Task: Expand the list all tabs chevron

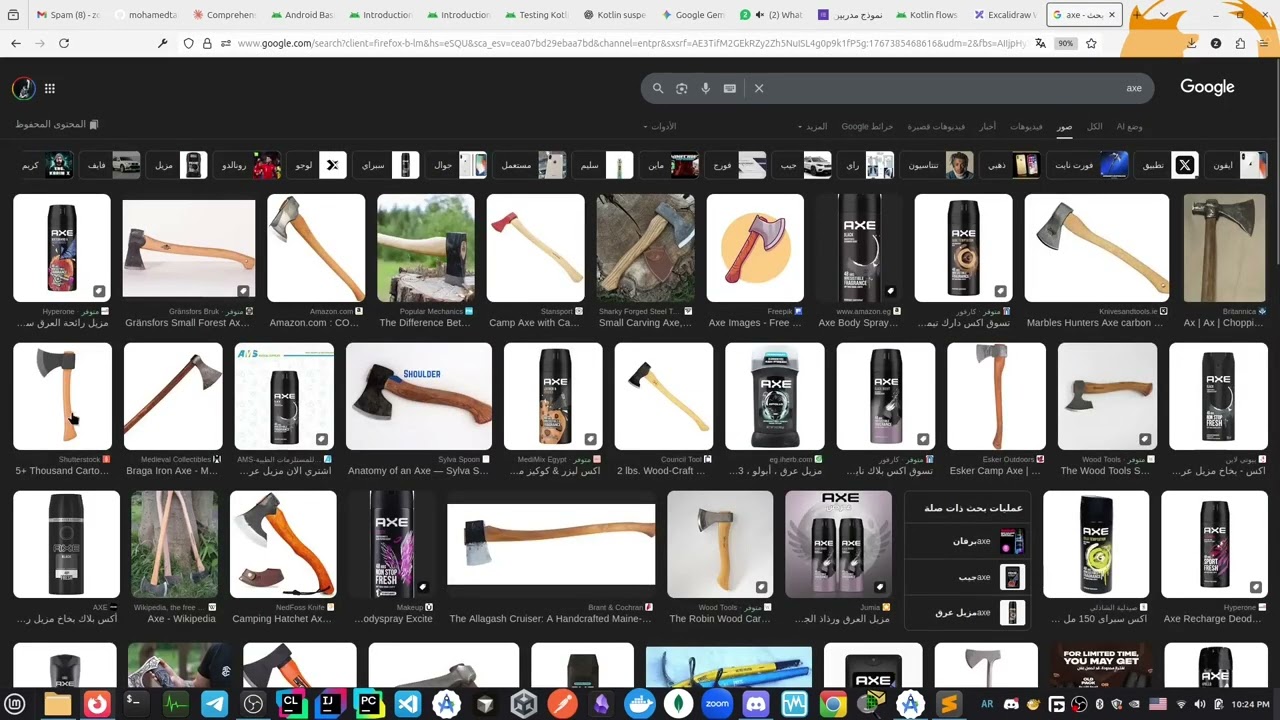Action: pyautogui.click(x=1166, y=15)
